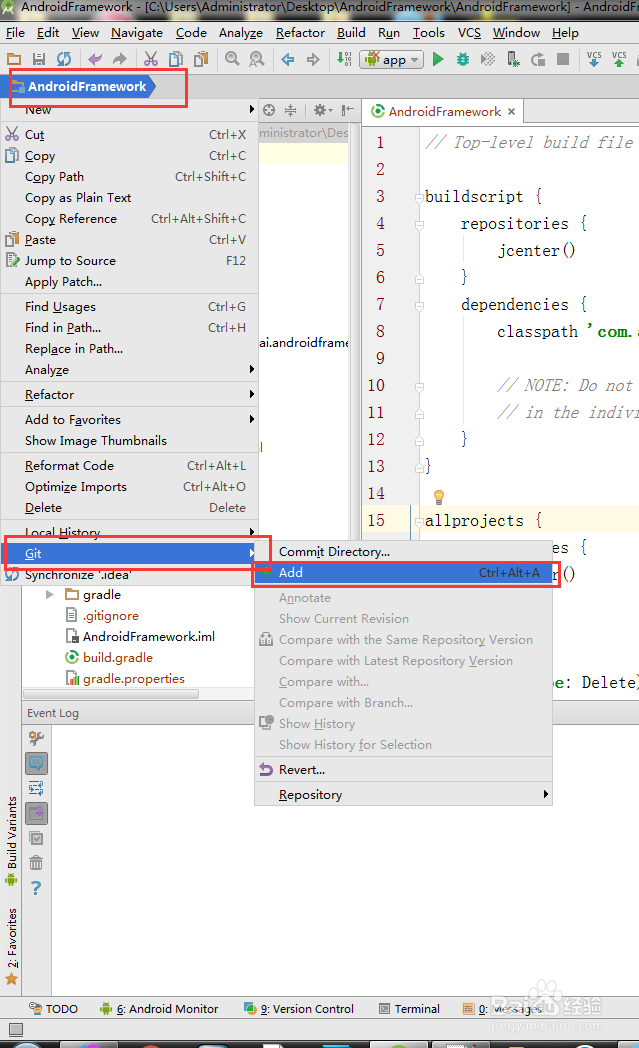Toggle soft wraps in Event Log
This screenshot has width=639, height=1048.
36,788
